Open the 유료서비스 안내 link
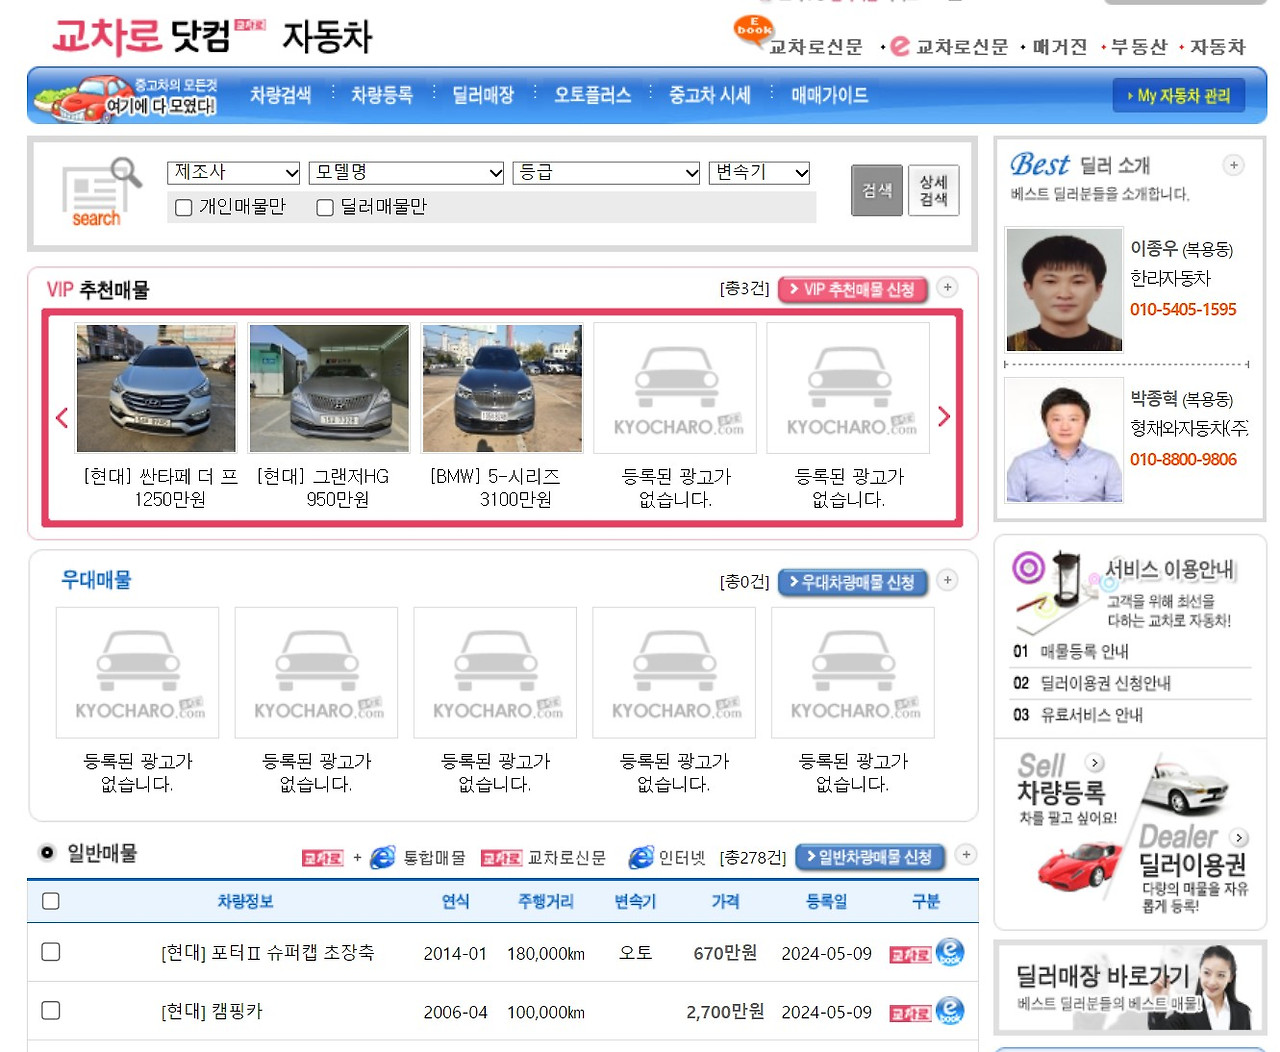The width and height of the screenshot is (1280, 1052). tap(1092, 715)
